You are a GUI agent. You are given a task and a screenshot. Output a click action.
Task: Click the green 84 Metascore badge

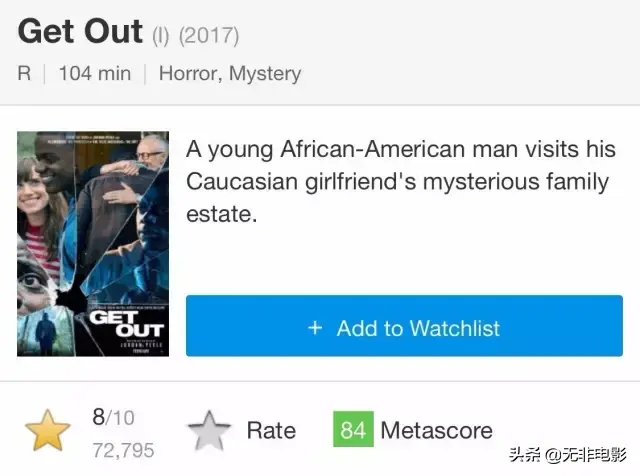click(x=352, y=431)
